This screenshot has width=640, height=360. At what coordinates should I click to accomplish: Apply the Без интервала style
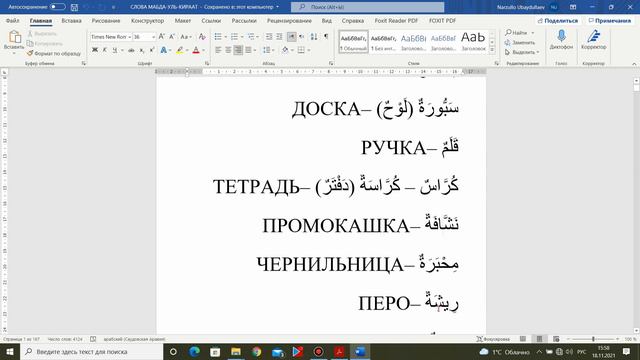[383, 42]
